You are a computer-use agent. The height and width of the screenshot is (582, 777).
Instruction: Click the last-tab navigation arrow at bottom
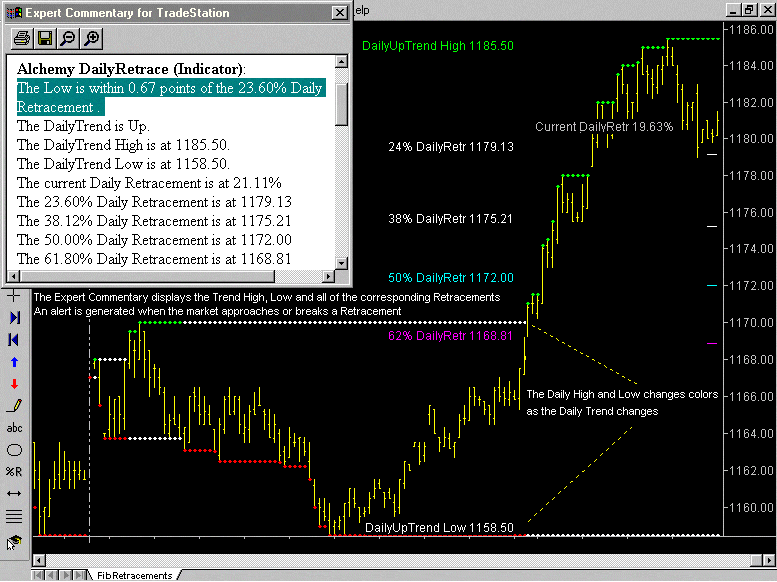(79, 576)
